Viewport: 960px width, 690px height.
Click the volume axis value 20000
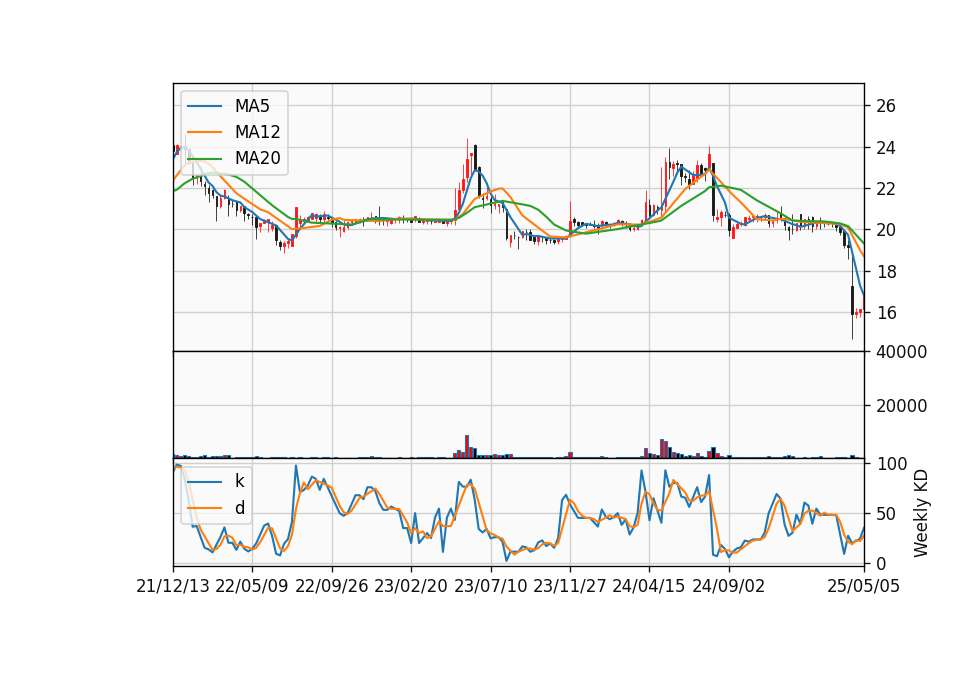(x=901, y=406)
